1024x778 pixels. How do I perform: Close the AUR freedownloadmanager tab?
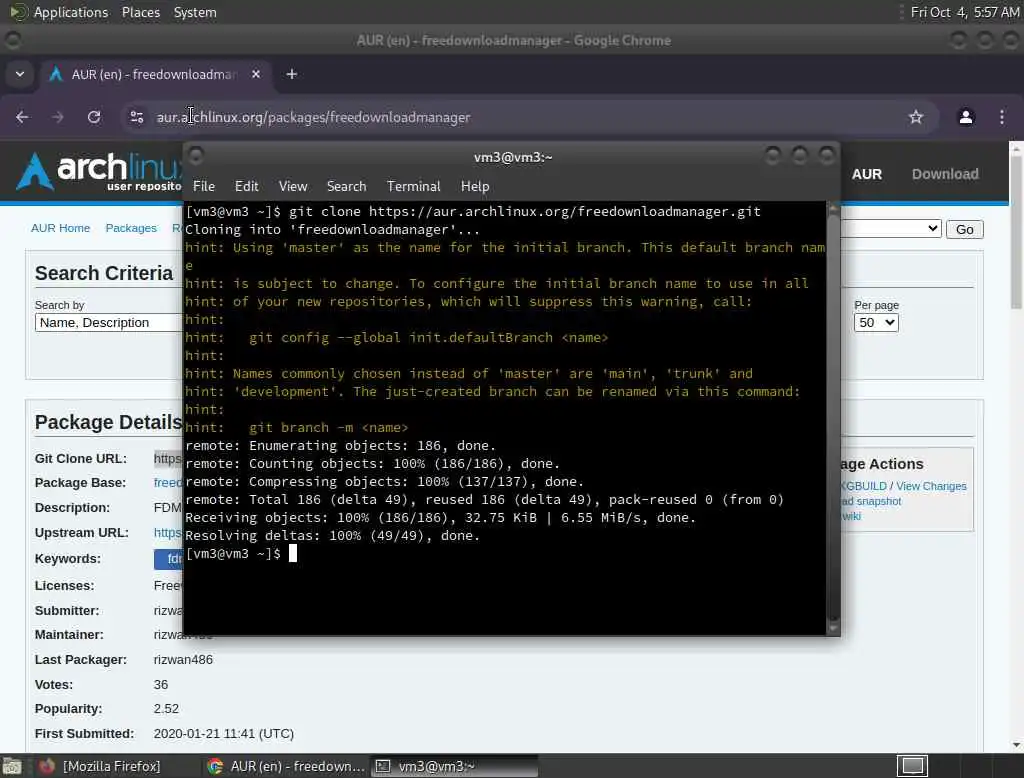(x=256, y=74)
